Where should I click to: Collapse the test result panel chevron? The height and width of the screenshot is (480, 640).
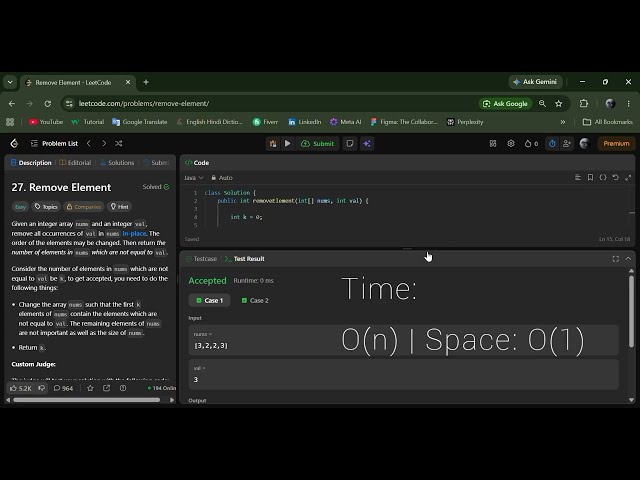pos(628,259)
